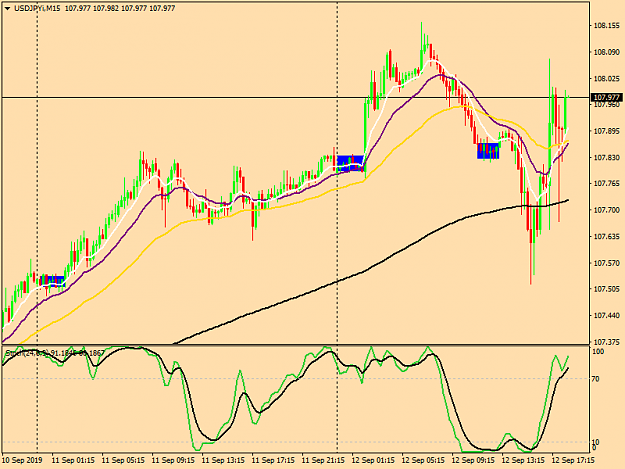Click the 108.025 price scale value

click(x=607, y=79)
